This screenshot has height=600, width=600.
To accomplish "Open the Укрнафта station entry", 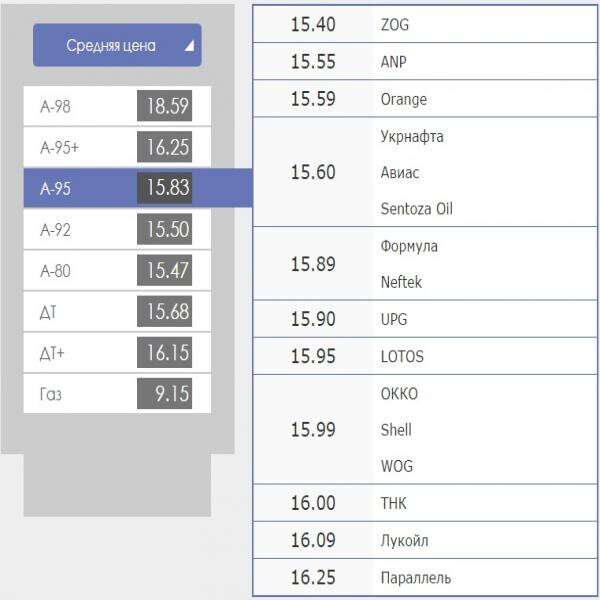I will pyautogui.click(x=412, y=137).
